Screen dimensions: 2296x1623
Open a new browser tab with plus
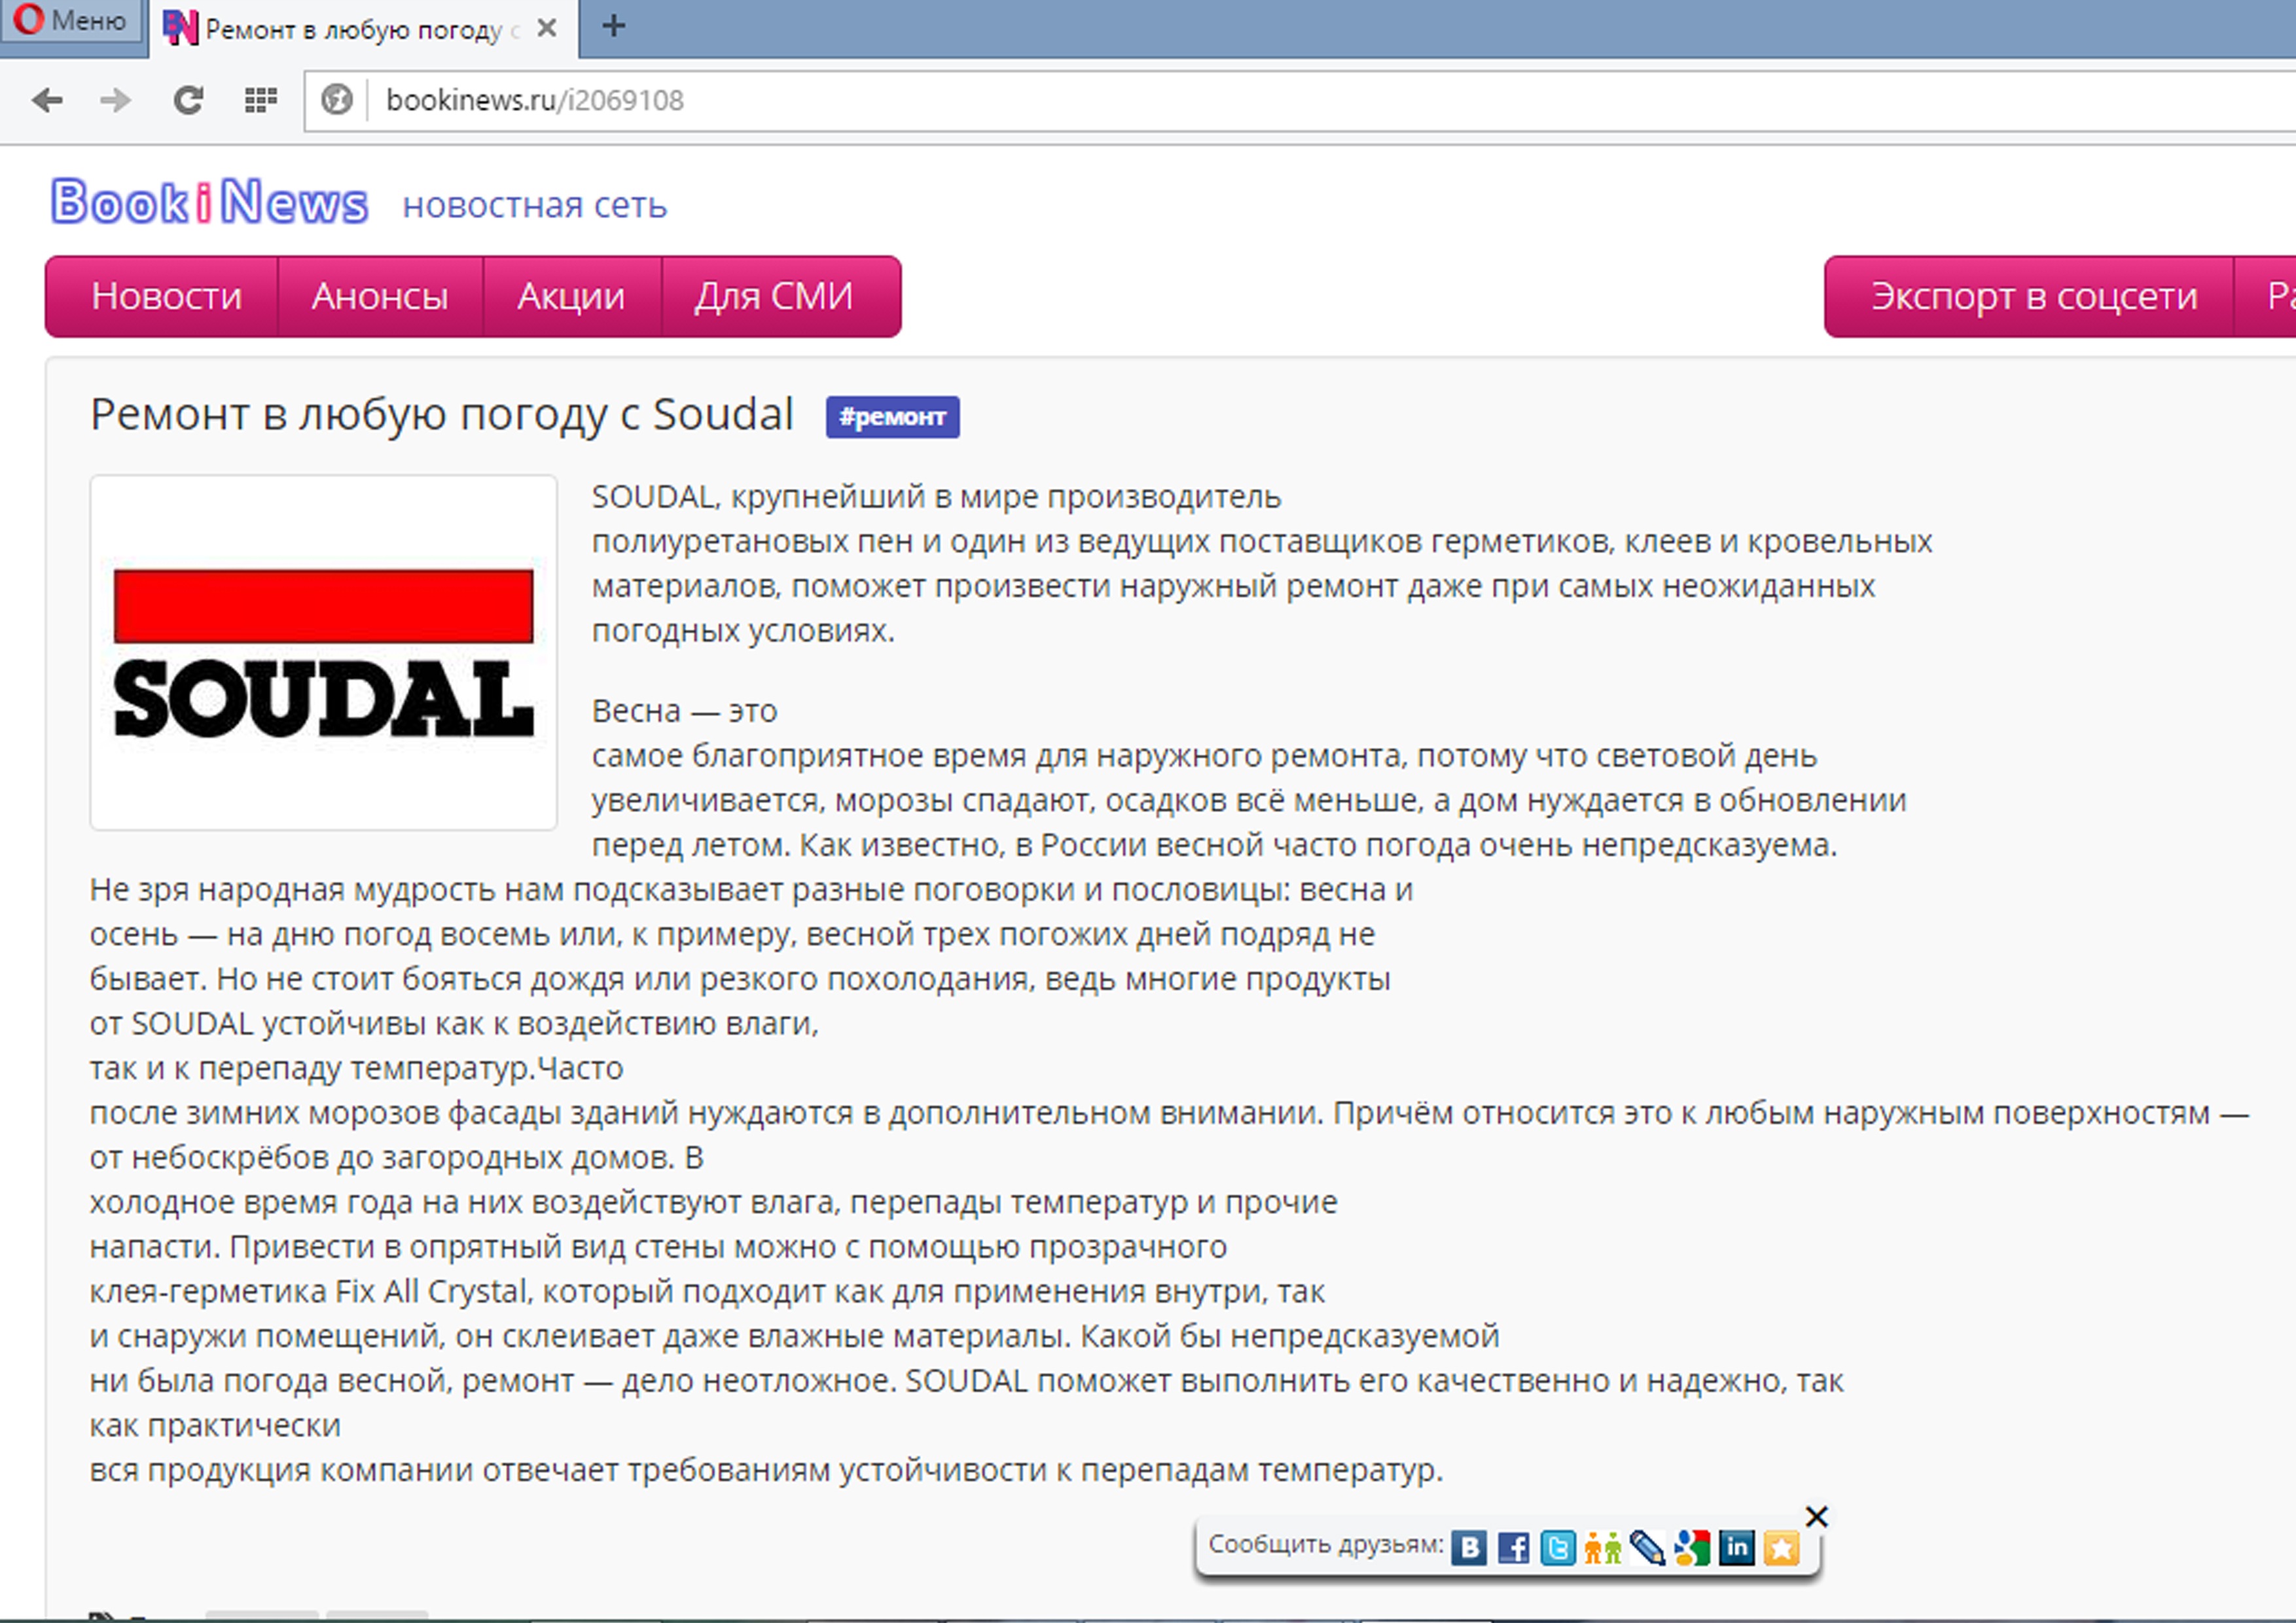click(614, 26)
